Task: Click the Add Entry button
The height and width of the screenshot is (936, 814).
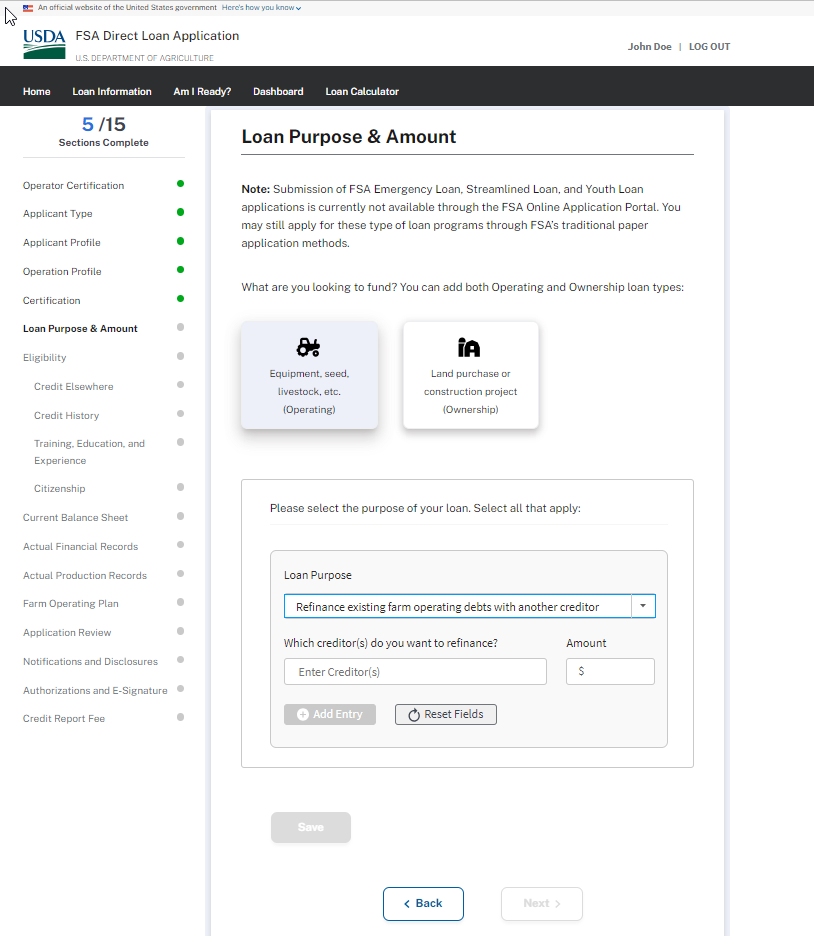Action: click(330, 715)
